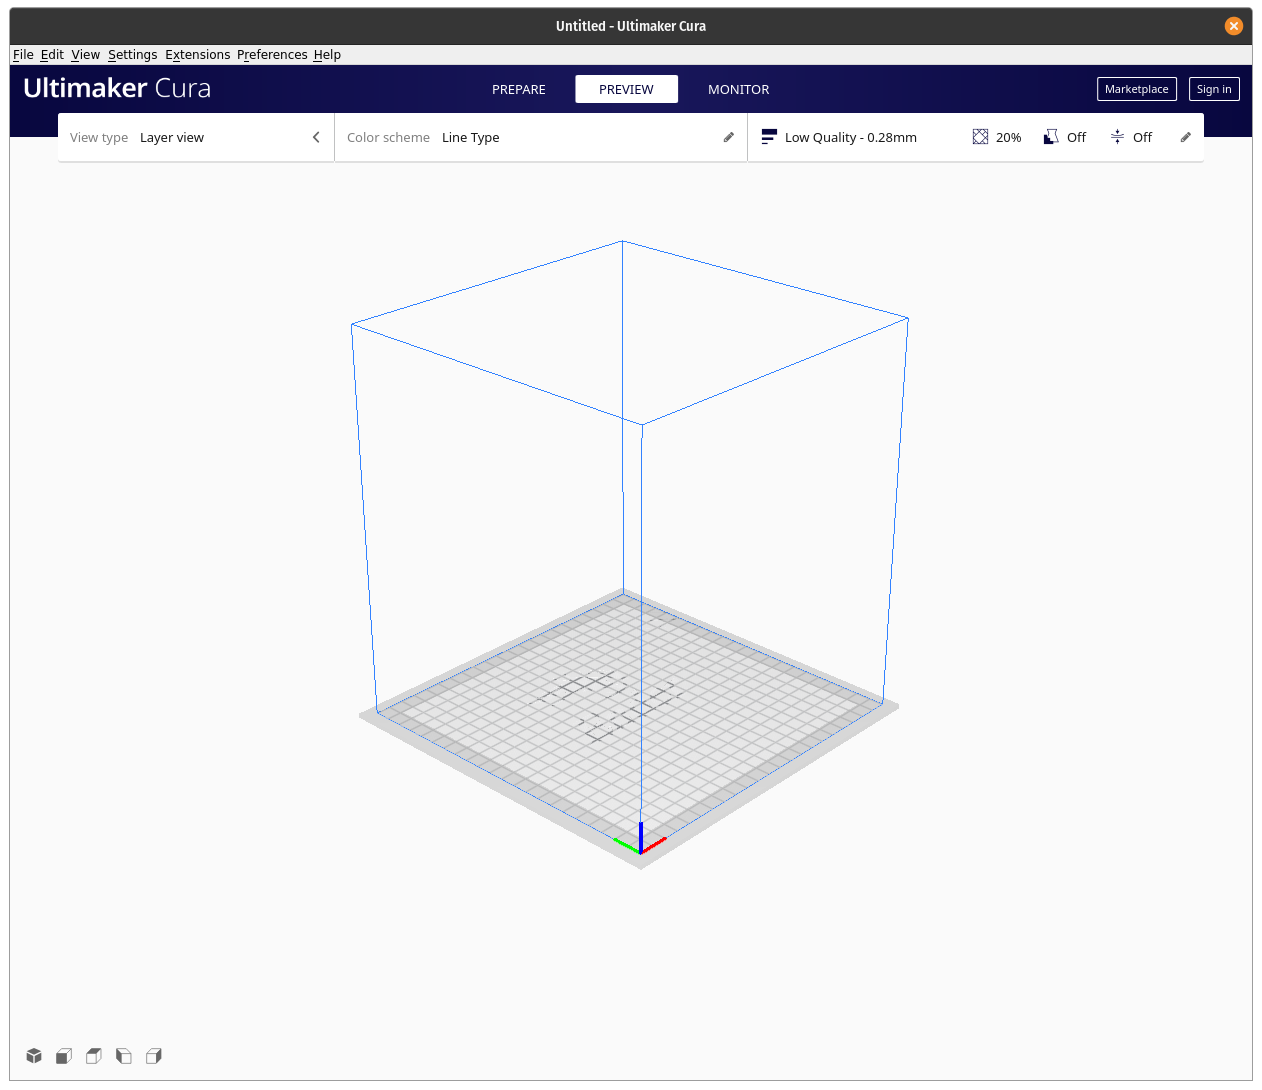
Task: Click the Low Quality profile layers icon
Action: pos(769,137)
